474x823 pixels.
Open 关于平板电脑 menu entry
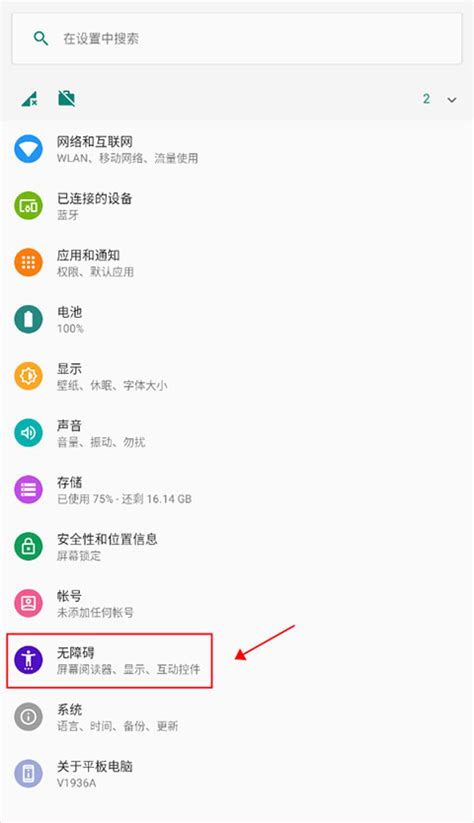pos(237,774)
